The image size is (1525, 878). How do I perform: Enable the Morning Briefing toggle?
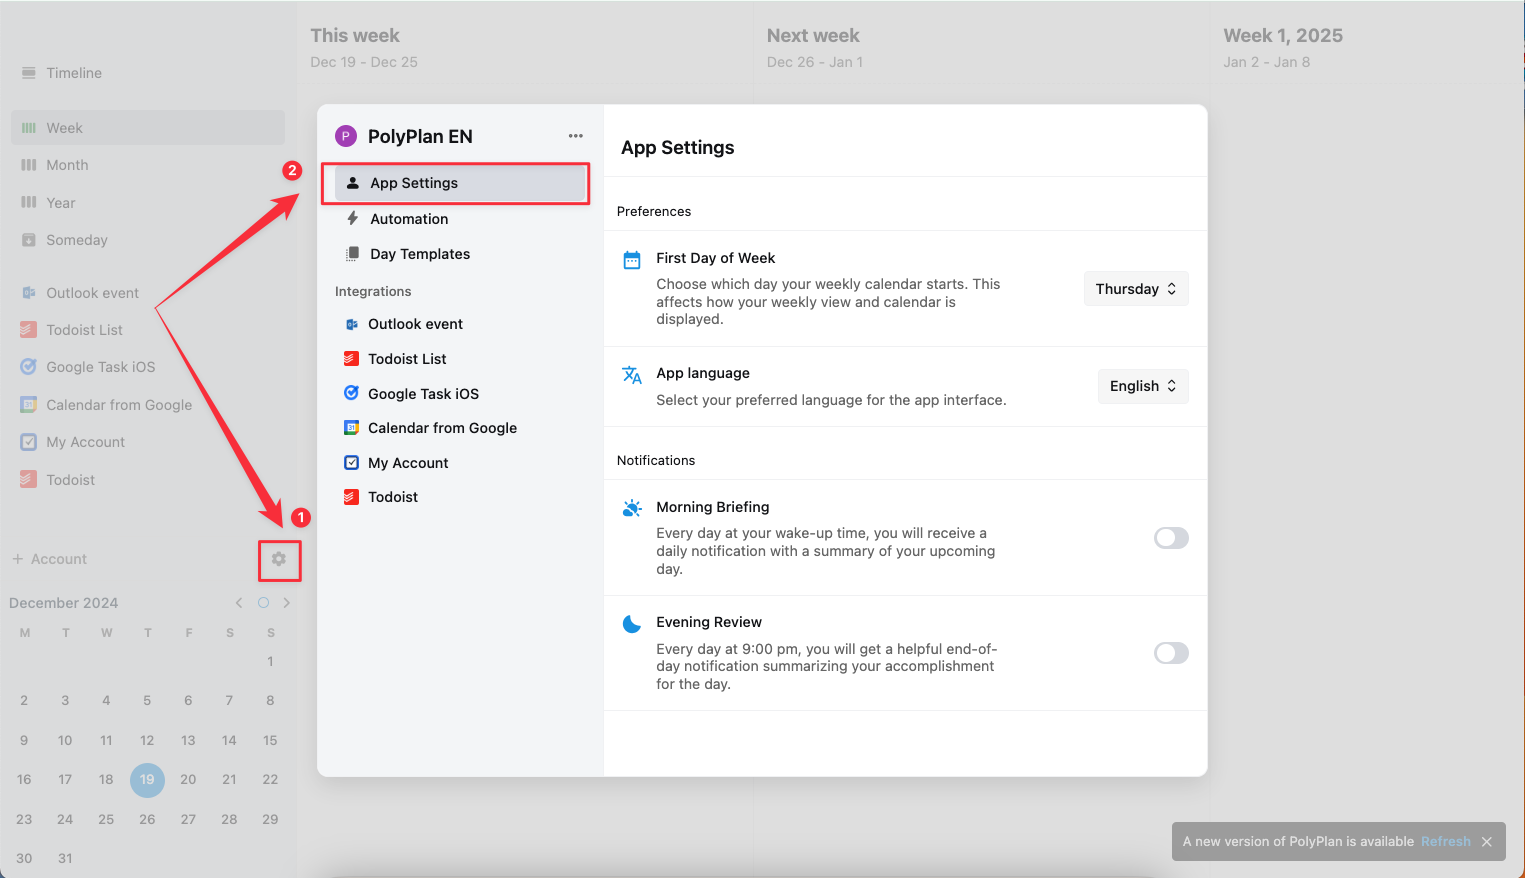[x=1171, y=538]
